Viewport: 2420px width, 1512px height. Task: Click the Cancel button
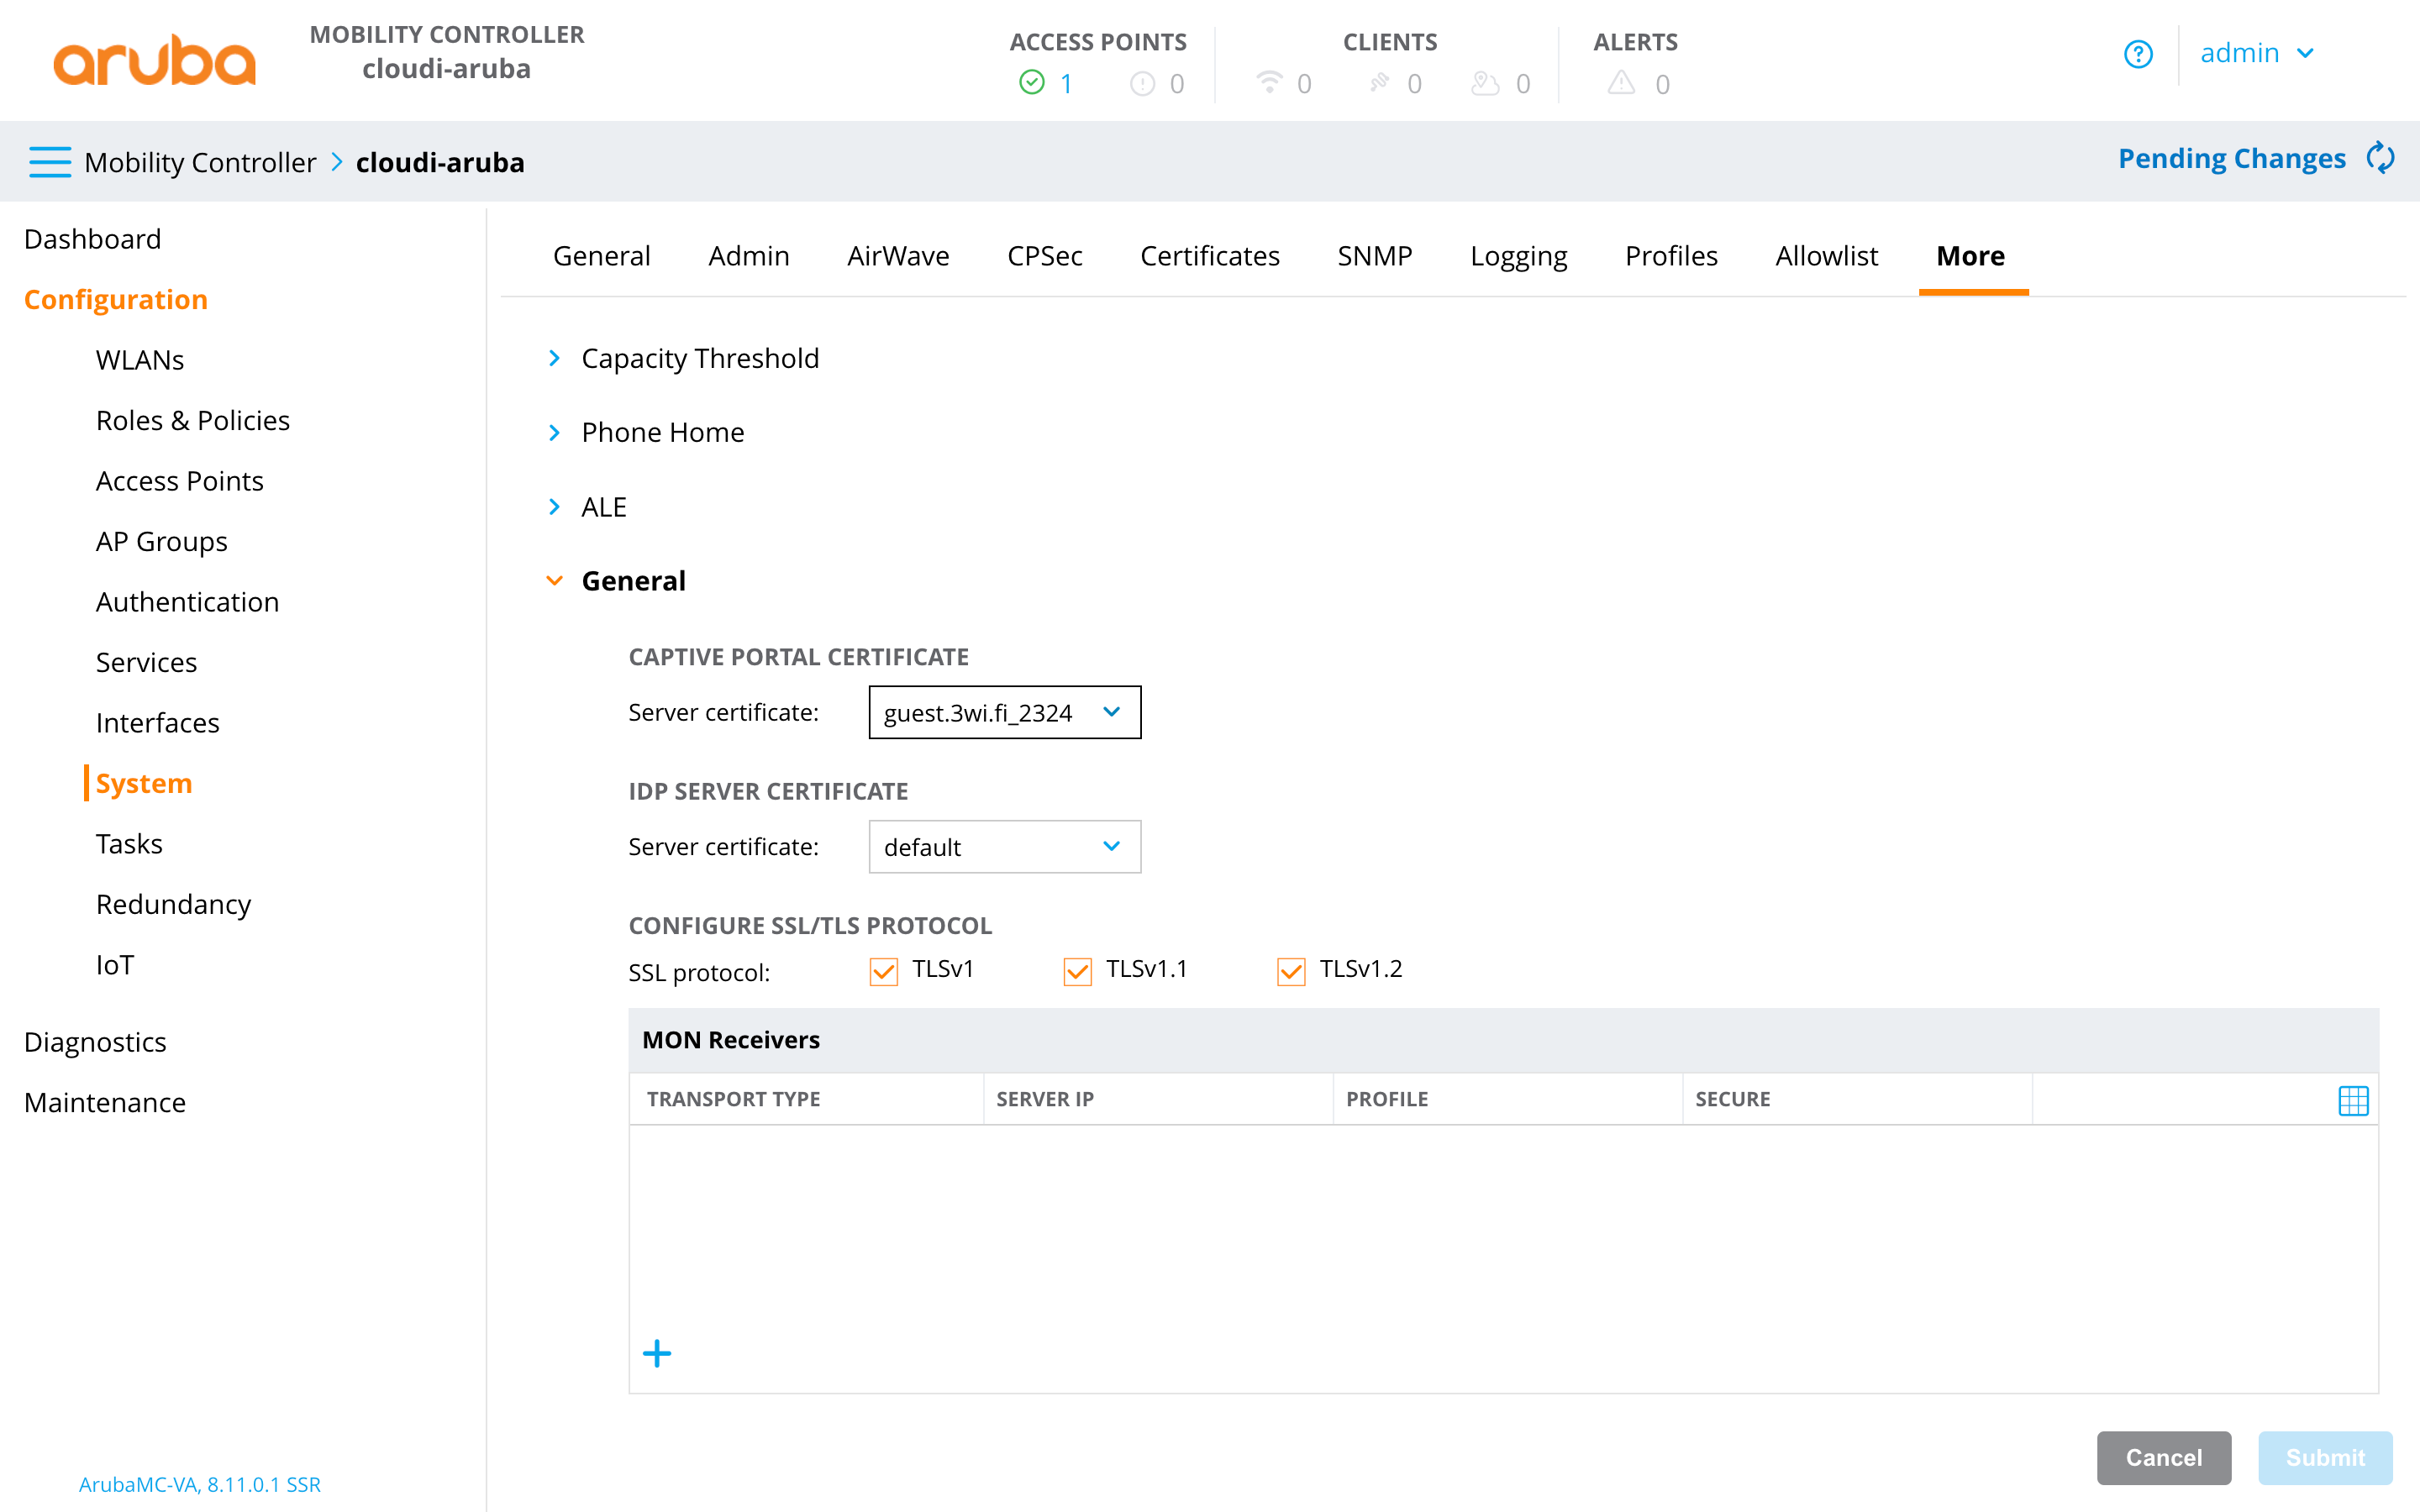(2164, 1458)
